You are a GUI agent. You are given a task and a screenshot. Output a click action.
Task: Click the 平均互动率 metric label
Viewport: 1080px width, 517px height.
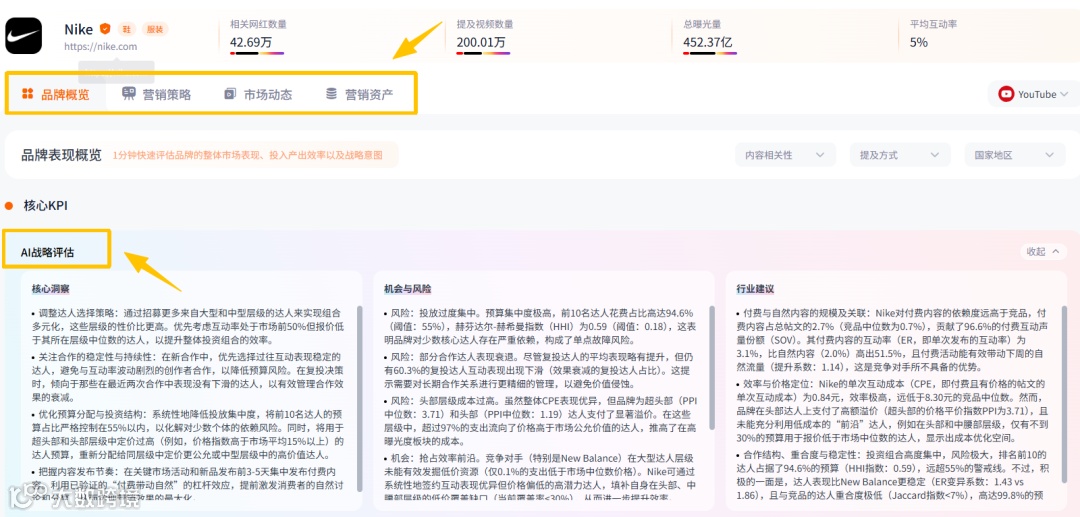[934, 24]
